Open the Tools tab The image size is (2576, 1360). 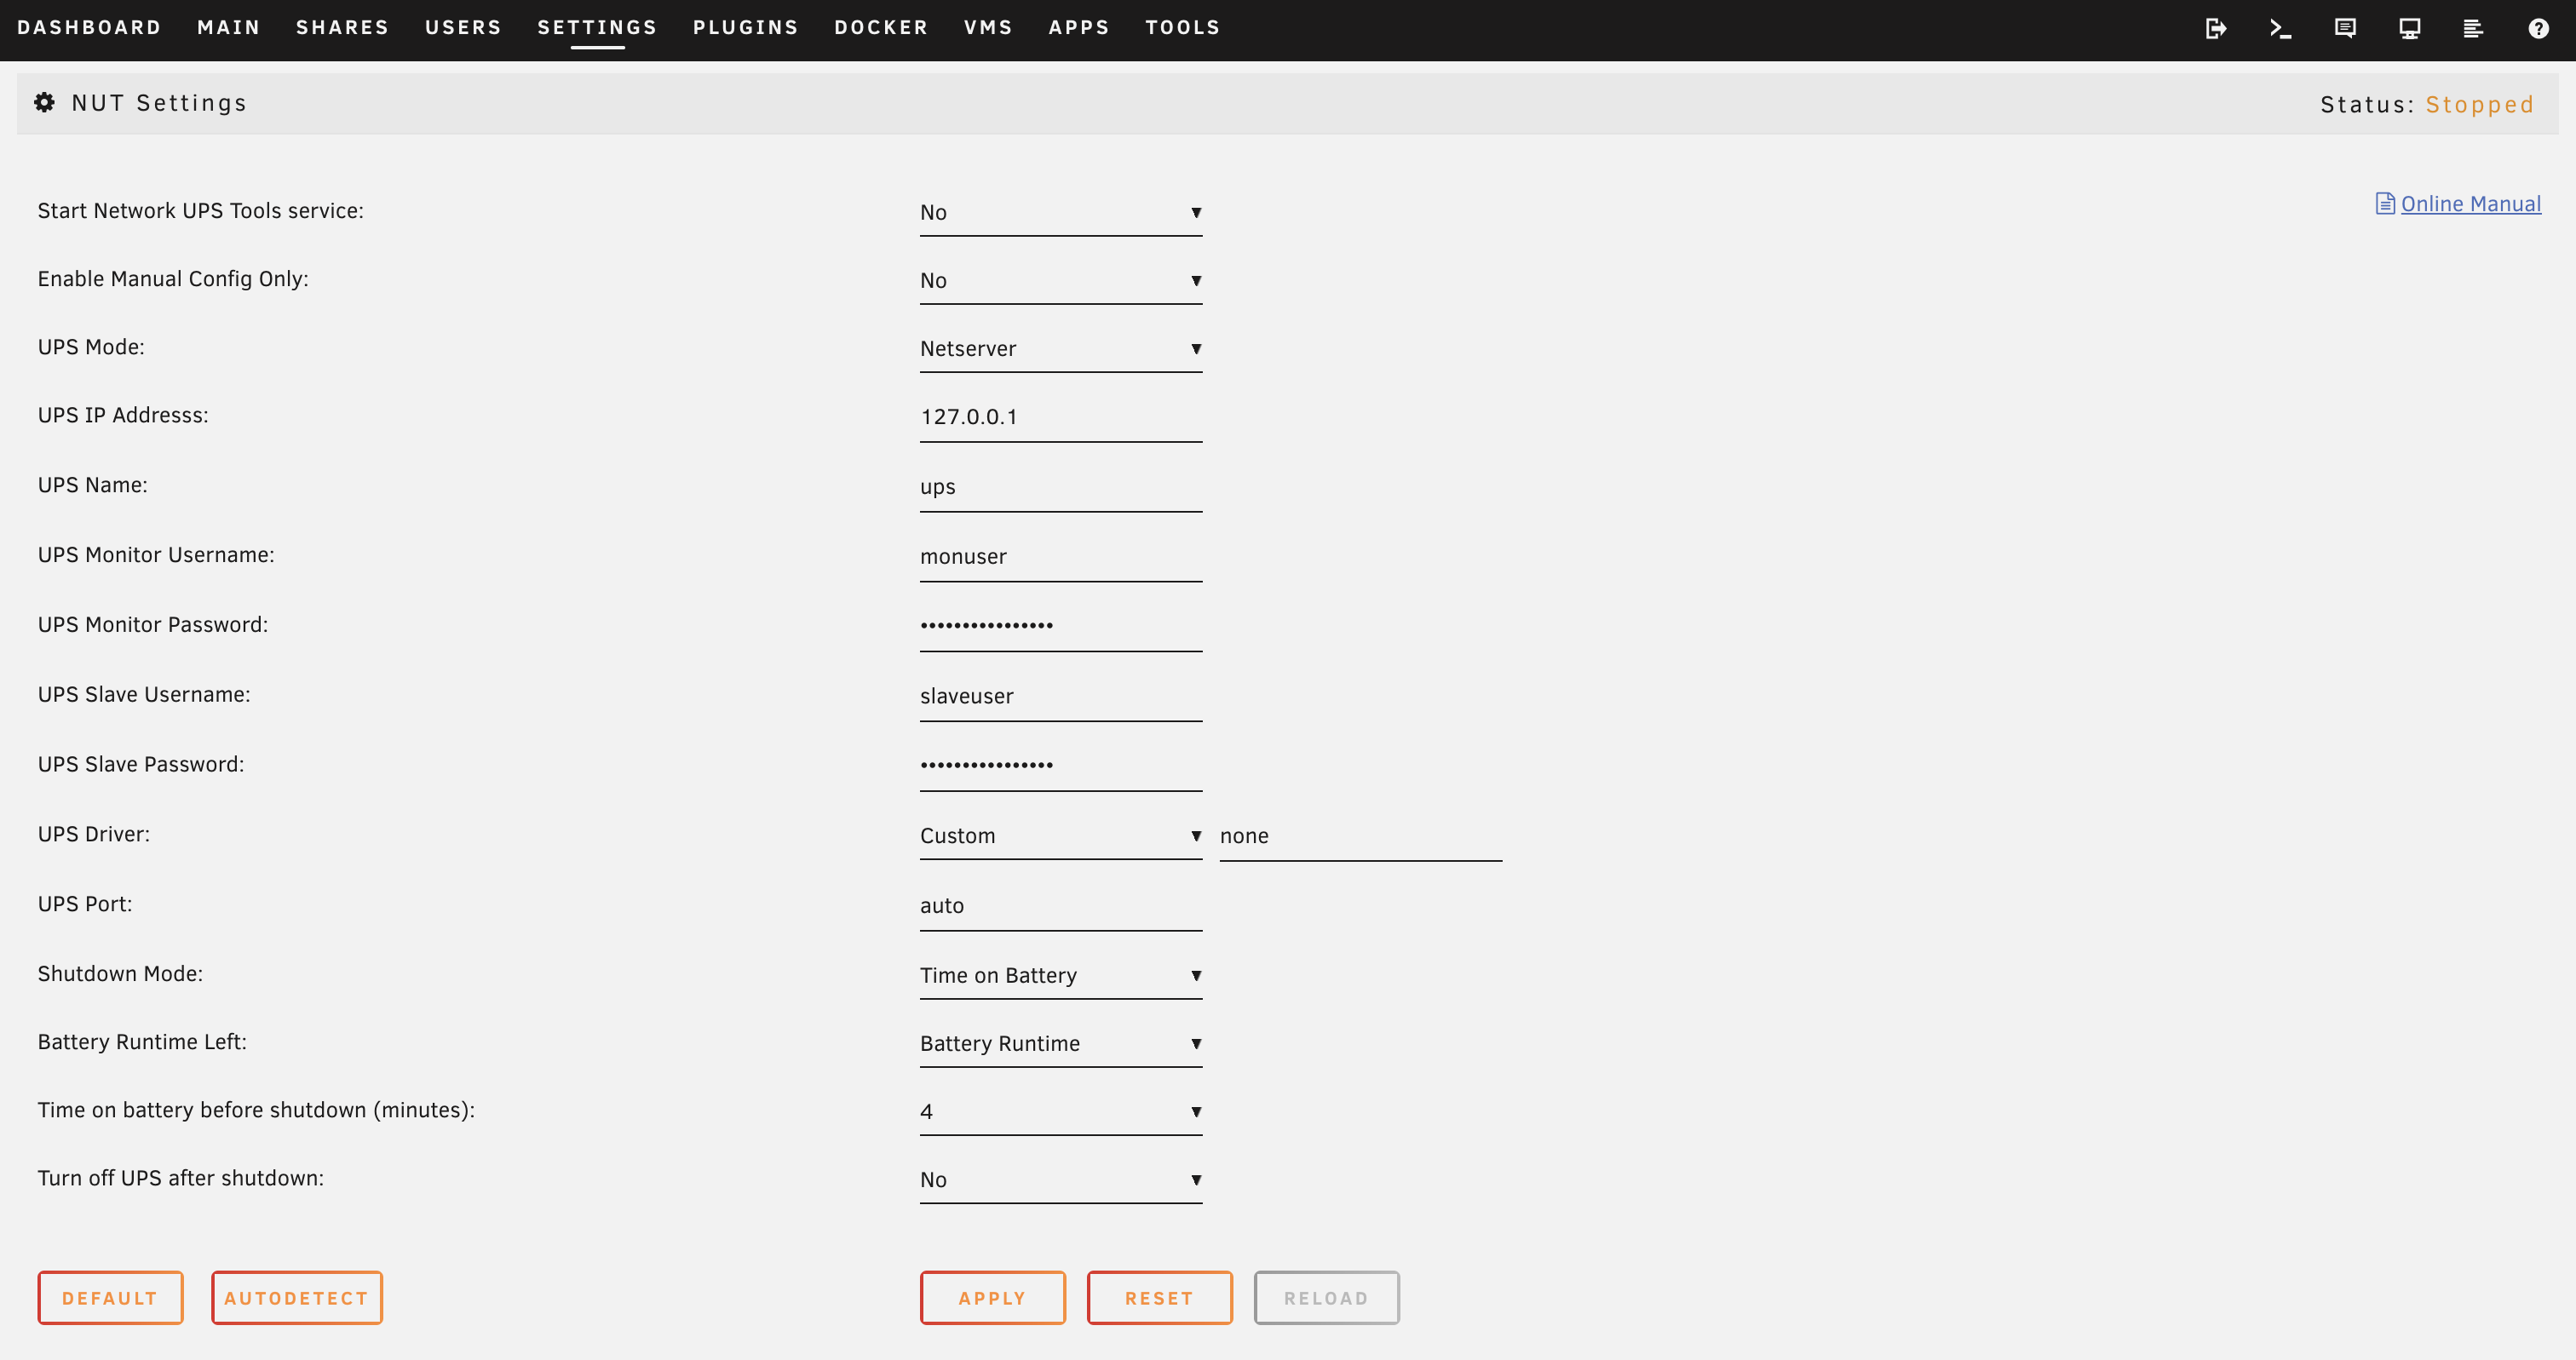[1183, 27]
